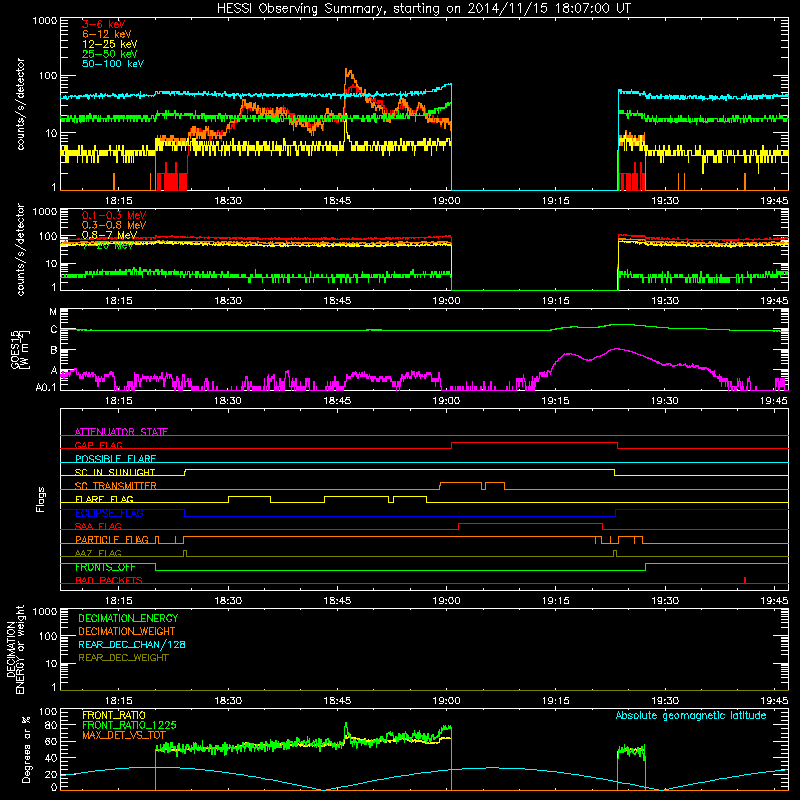800x800 pixels.
Task: Select the AAZ_FLAG label
Action: tap(98, 553)
